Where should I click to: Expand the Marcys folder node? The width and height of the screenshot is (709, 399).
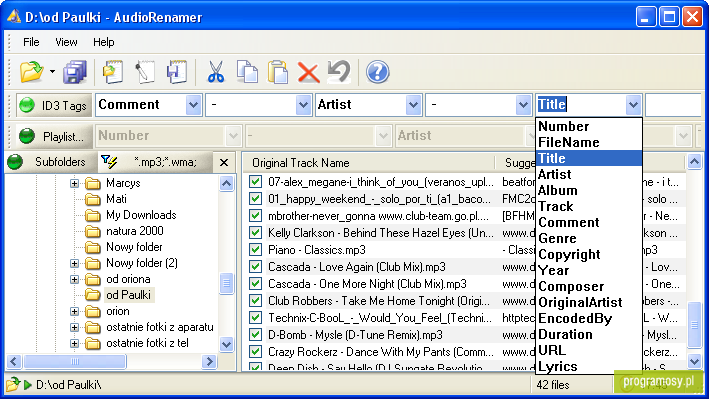(74, 184)
